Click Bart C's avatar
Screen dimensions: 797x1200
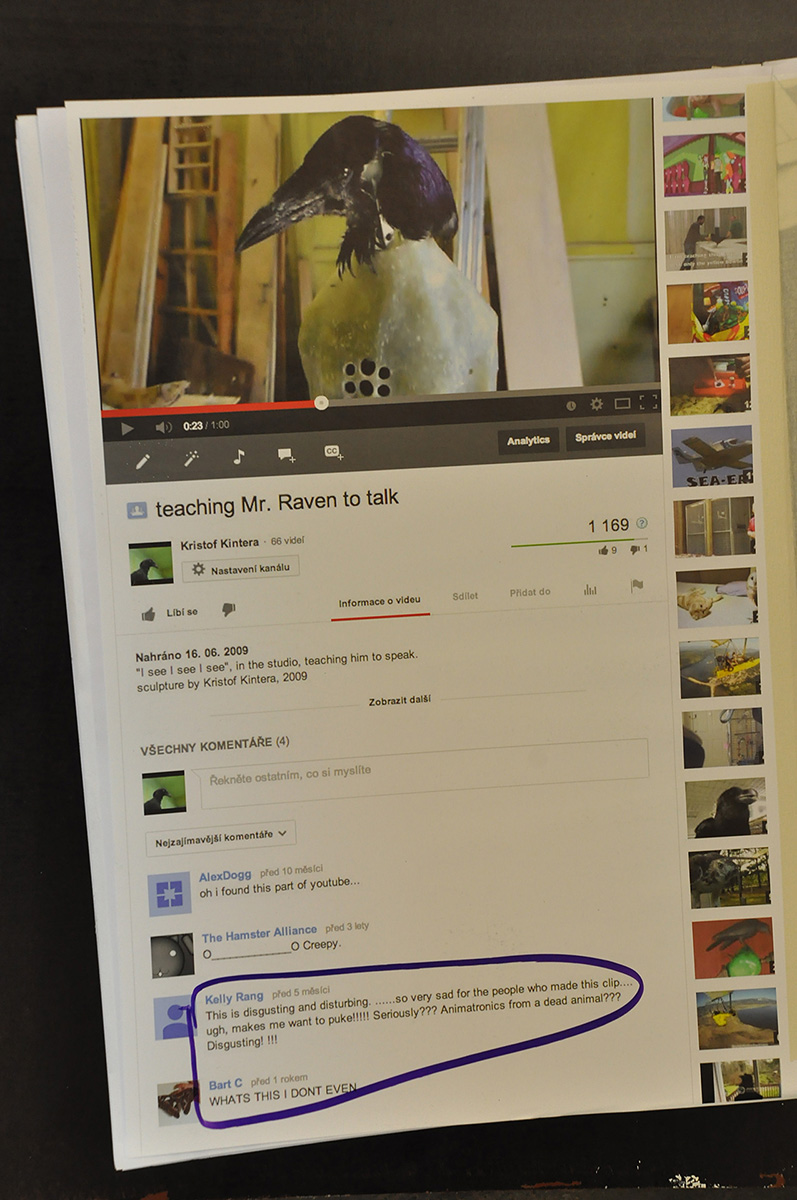178,1103
